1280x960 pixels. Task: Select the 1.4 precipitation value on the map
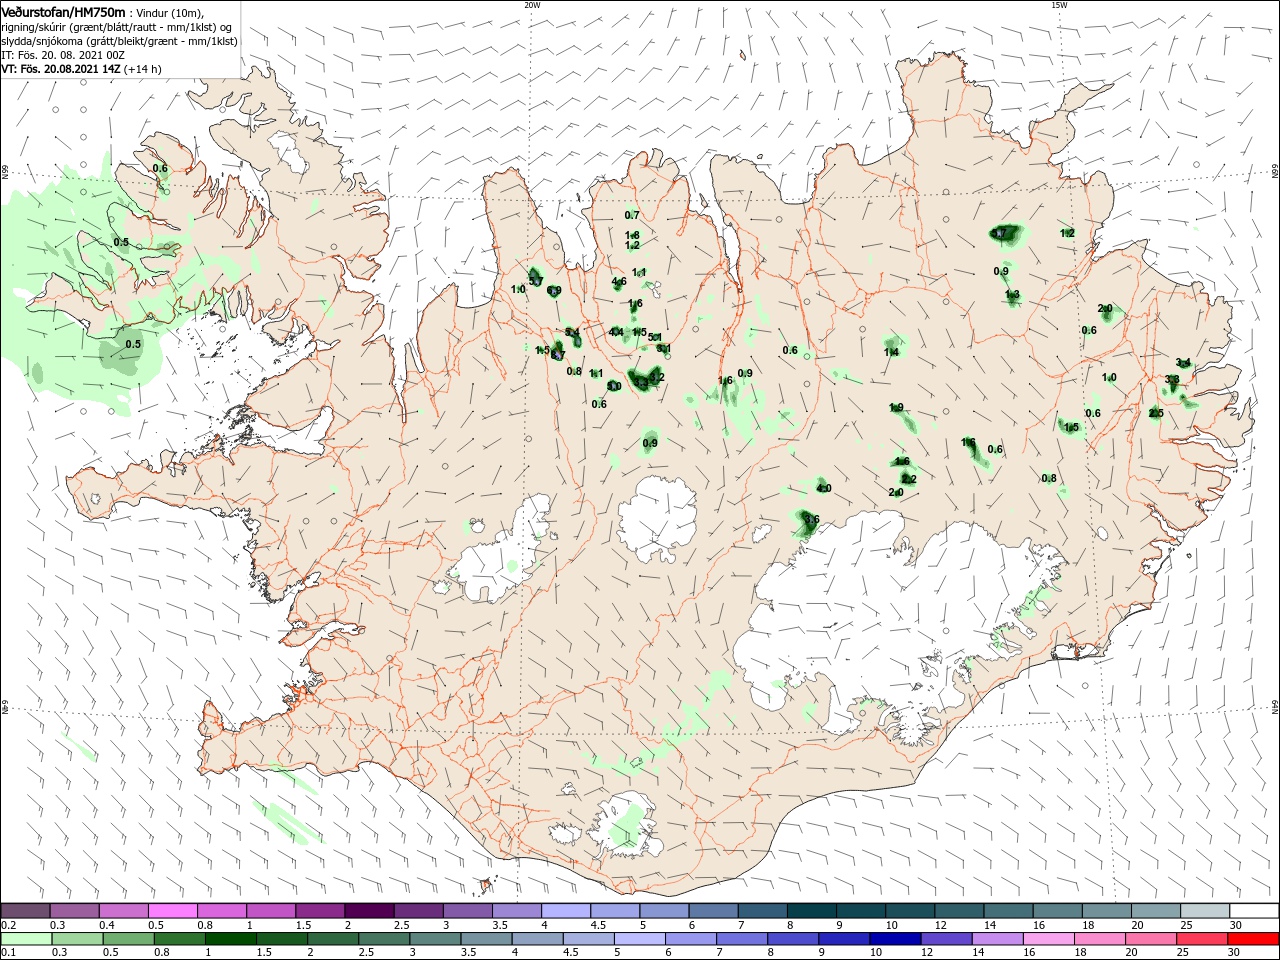click(891, 352)
